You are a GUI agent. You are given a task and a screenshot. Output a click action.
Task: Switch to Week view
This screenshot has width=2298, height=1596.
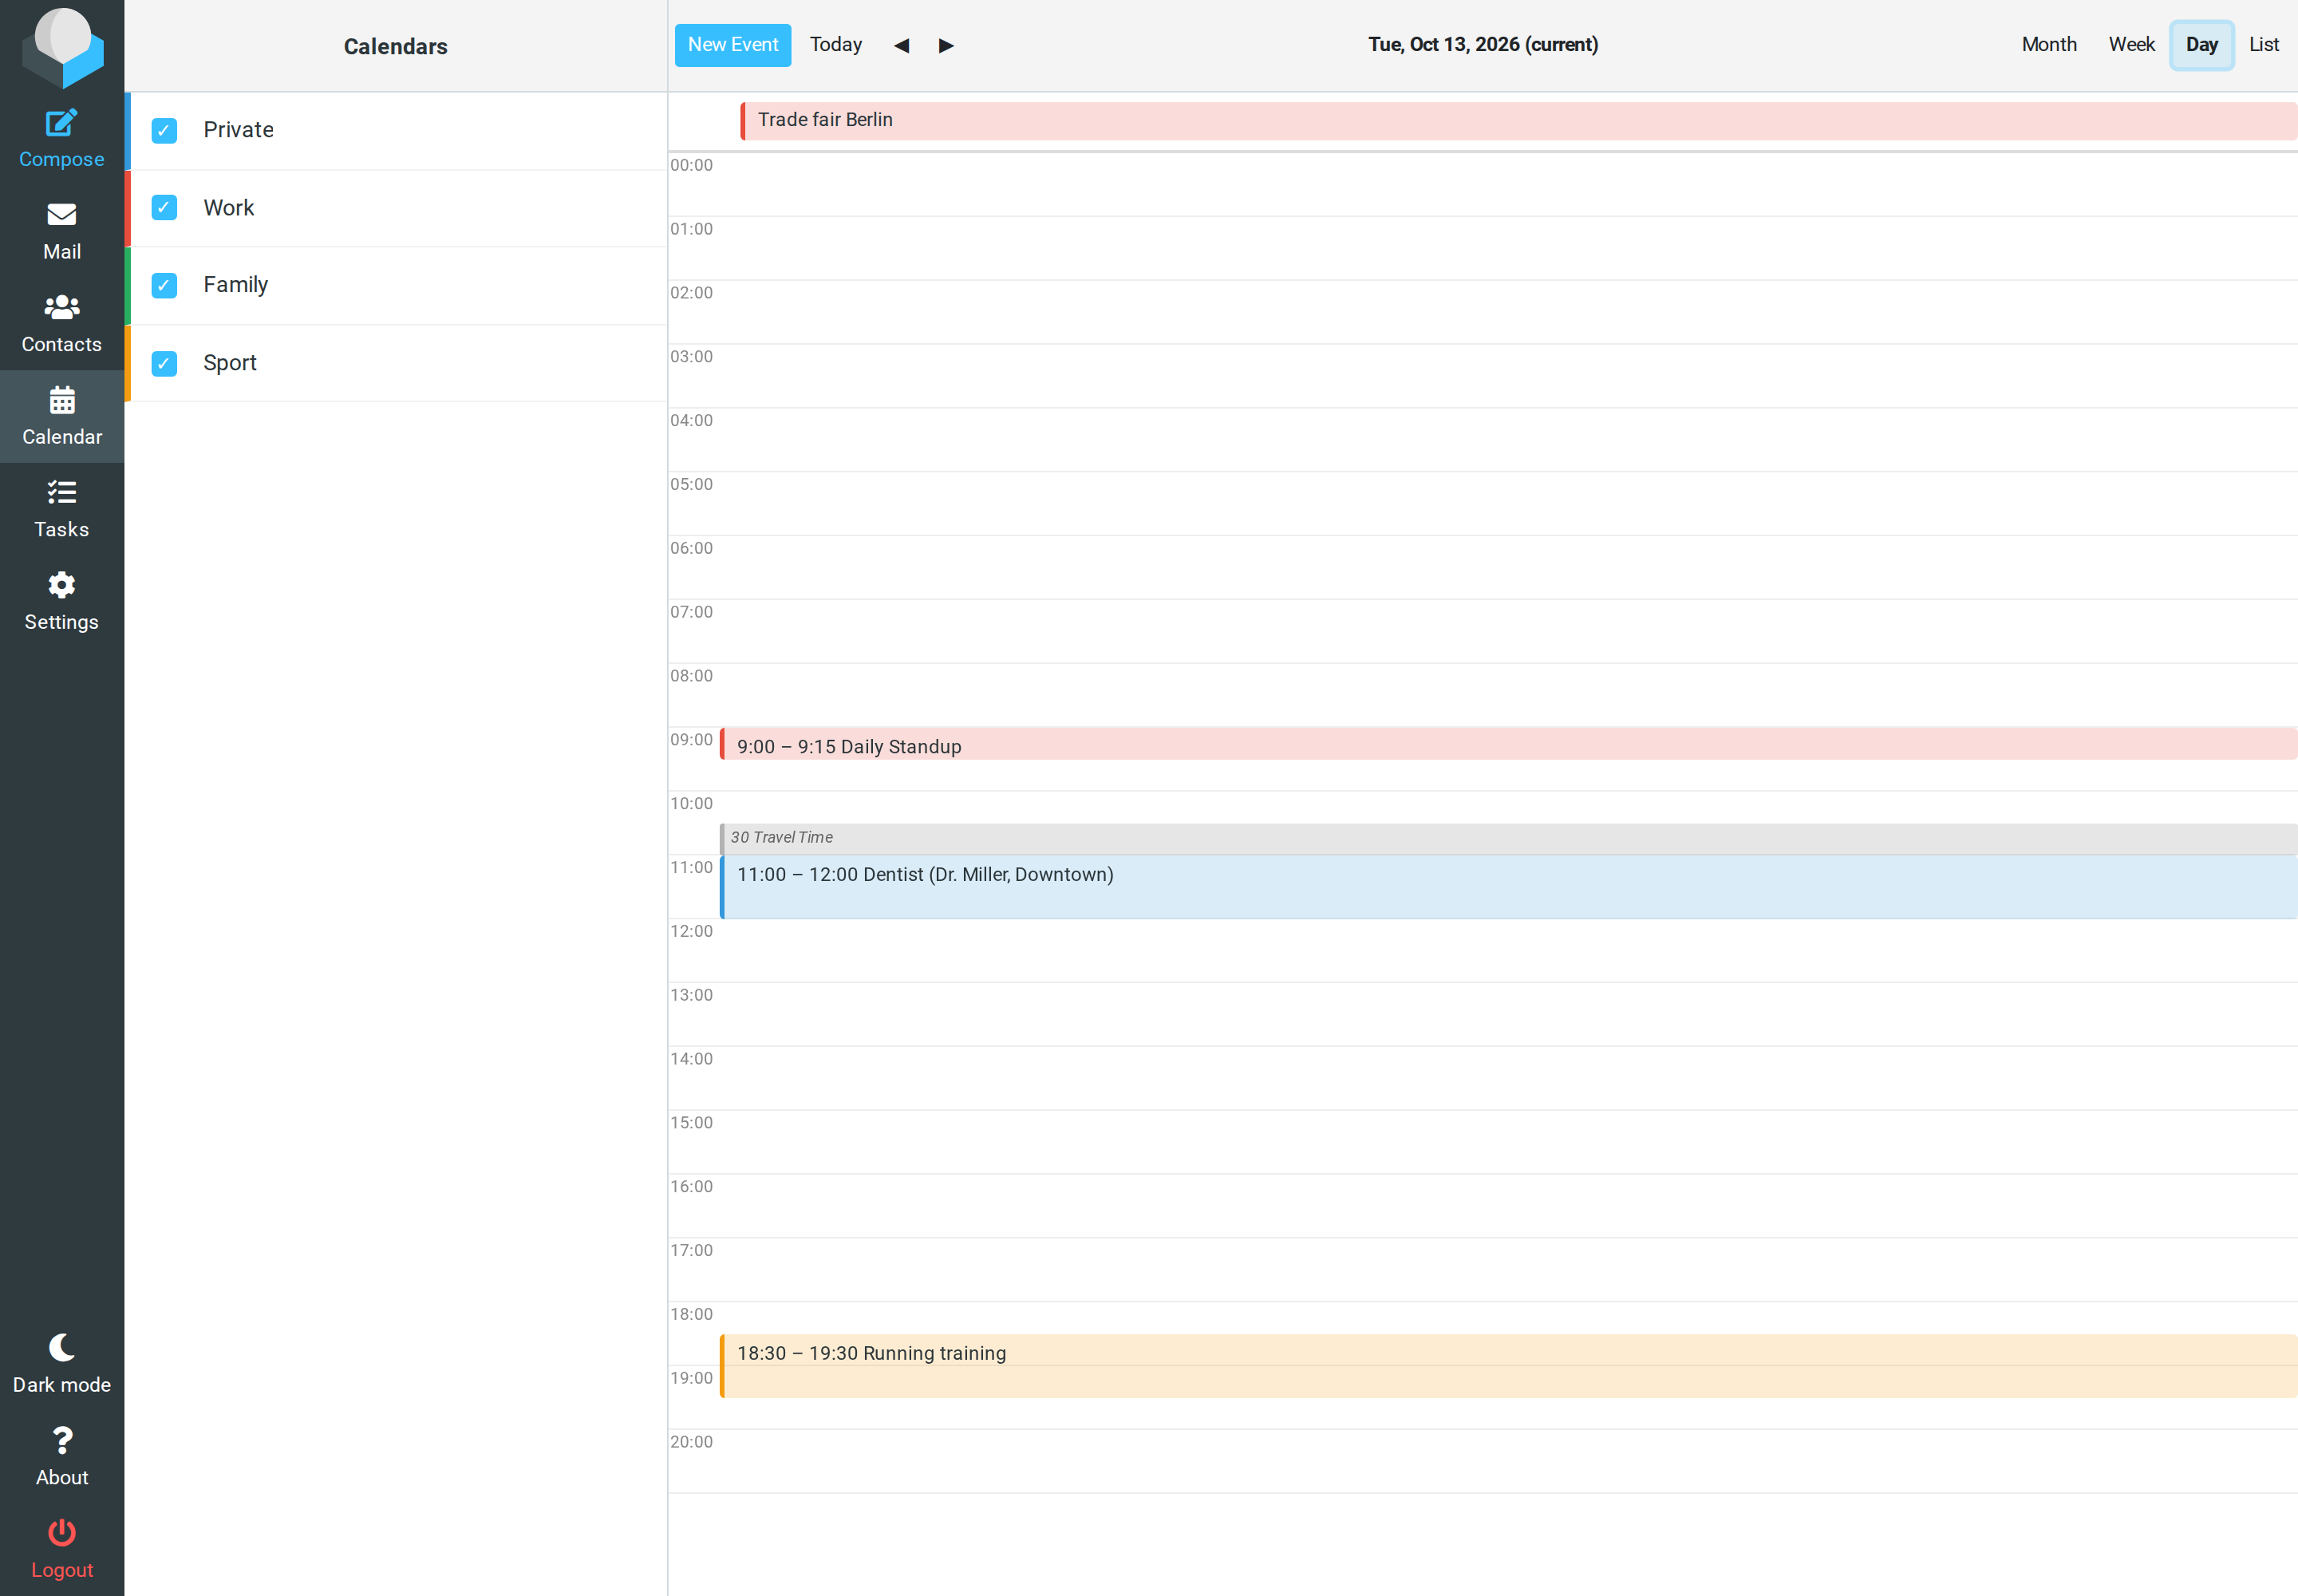click(2131, 45)
